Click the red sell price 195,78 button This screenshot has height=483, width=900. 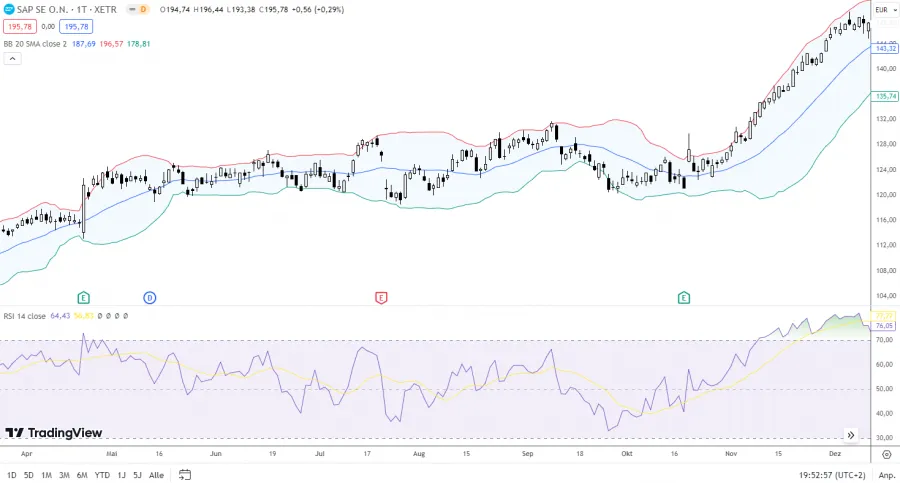[x=19, y=26]
